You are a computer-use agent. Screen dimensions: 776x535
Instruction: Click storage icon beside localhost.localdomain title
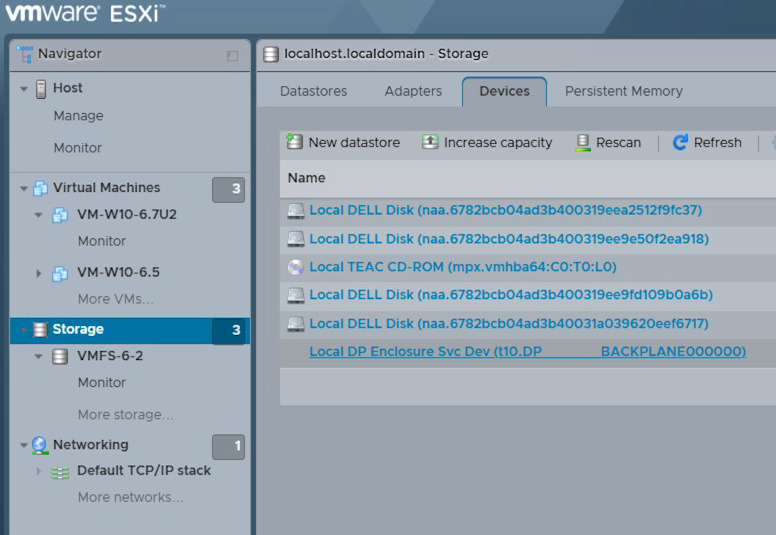(x=271, y=54)
